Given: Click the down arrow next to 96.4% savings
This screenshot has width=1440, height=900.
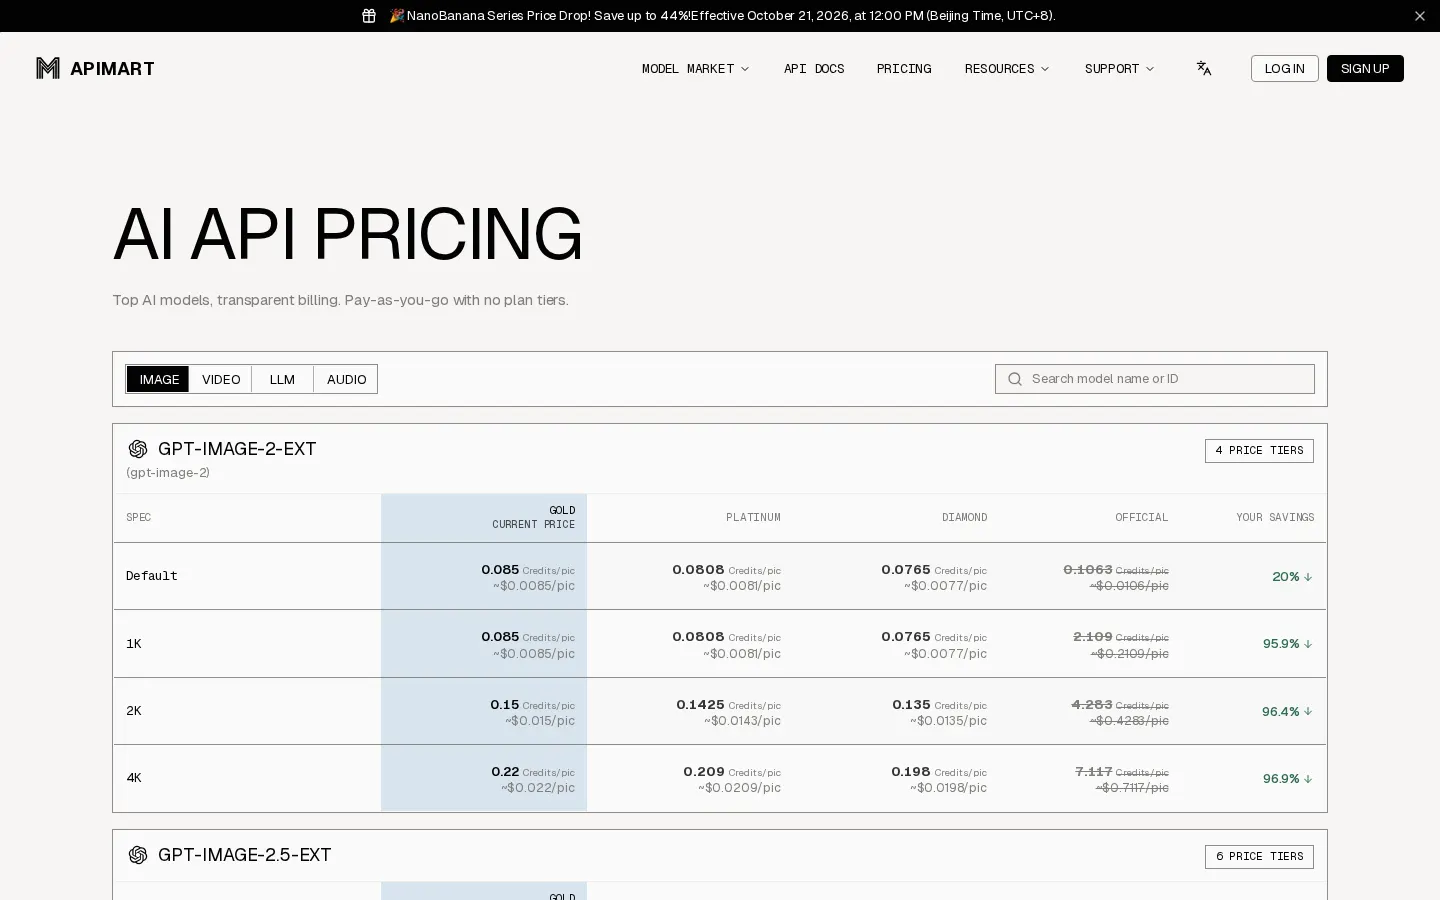Looking at the screenshot, I should [x=1308, y=712].
